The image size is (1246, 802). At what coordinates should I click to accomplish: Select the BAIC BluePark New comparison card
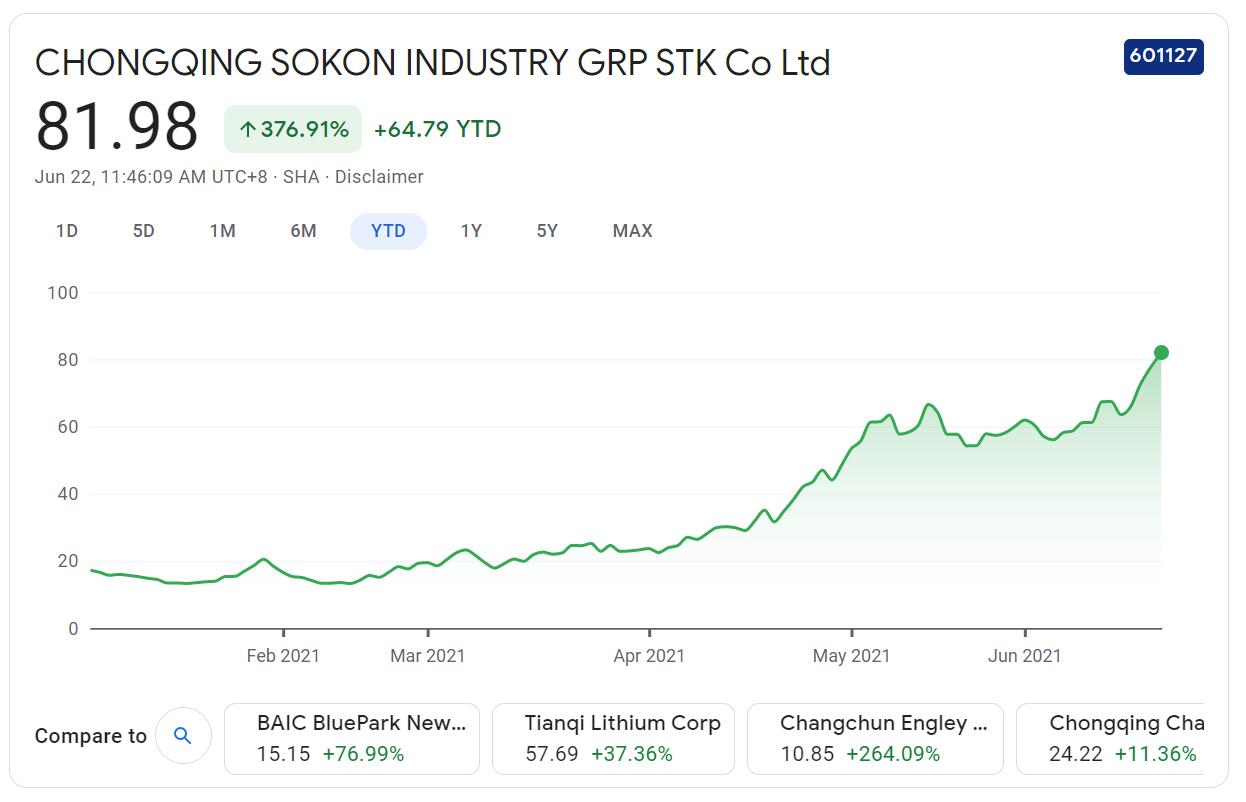(352, 738)
